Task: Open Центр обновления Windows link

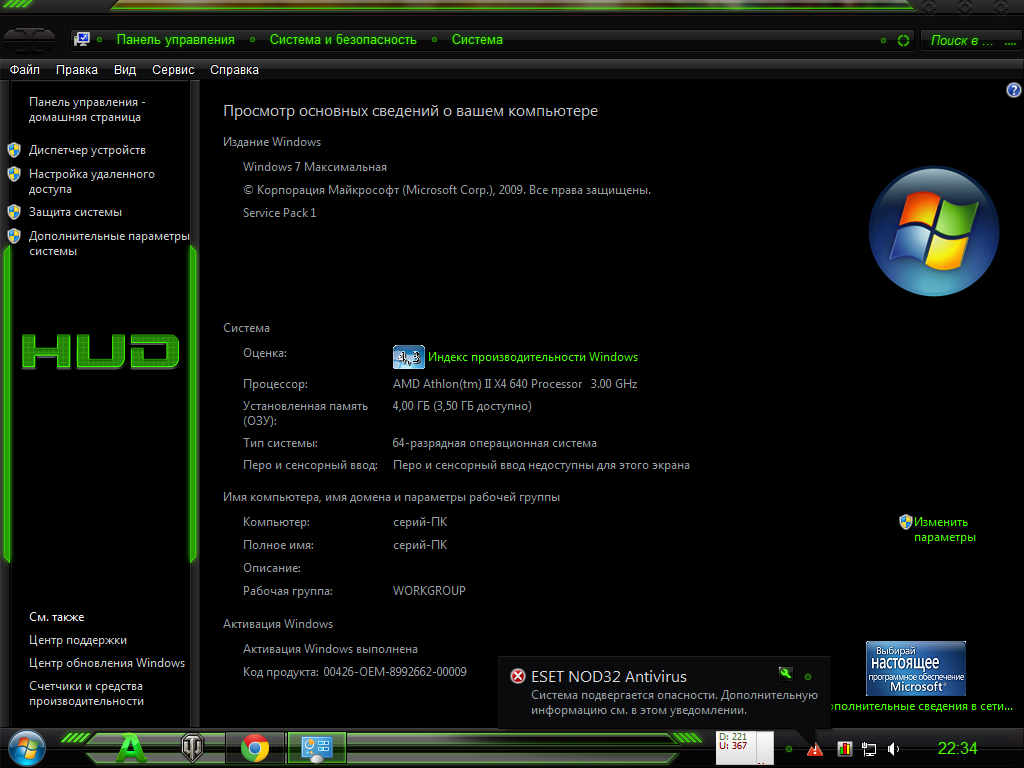Action: (107, 663)
